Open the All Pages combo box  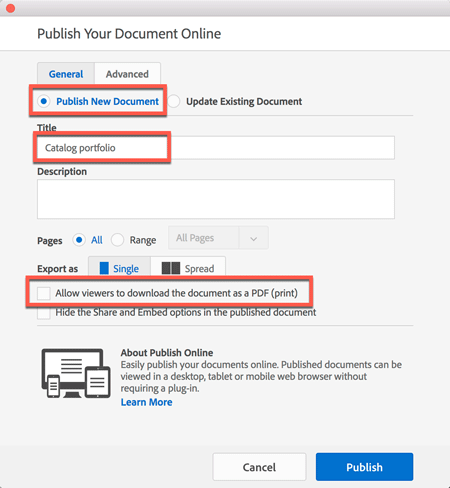tap(218, 238)
